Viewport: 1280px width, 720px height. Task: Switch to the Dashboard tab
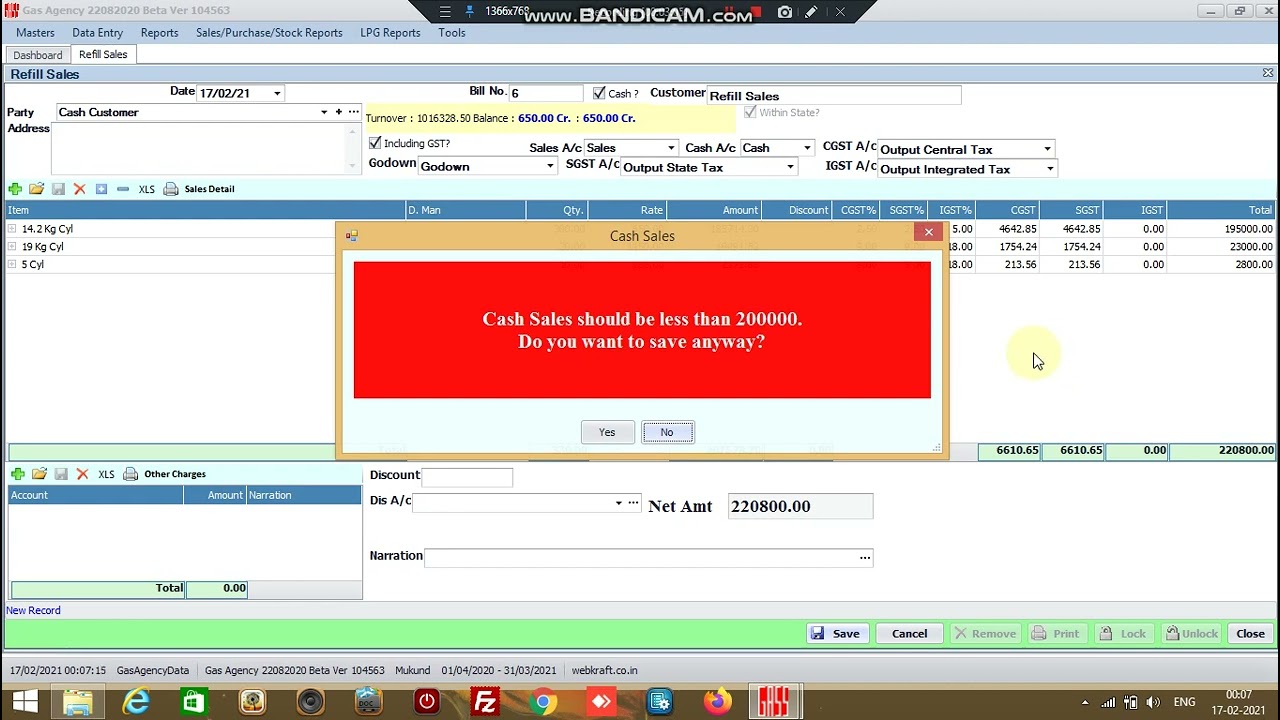point(38,55)
